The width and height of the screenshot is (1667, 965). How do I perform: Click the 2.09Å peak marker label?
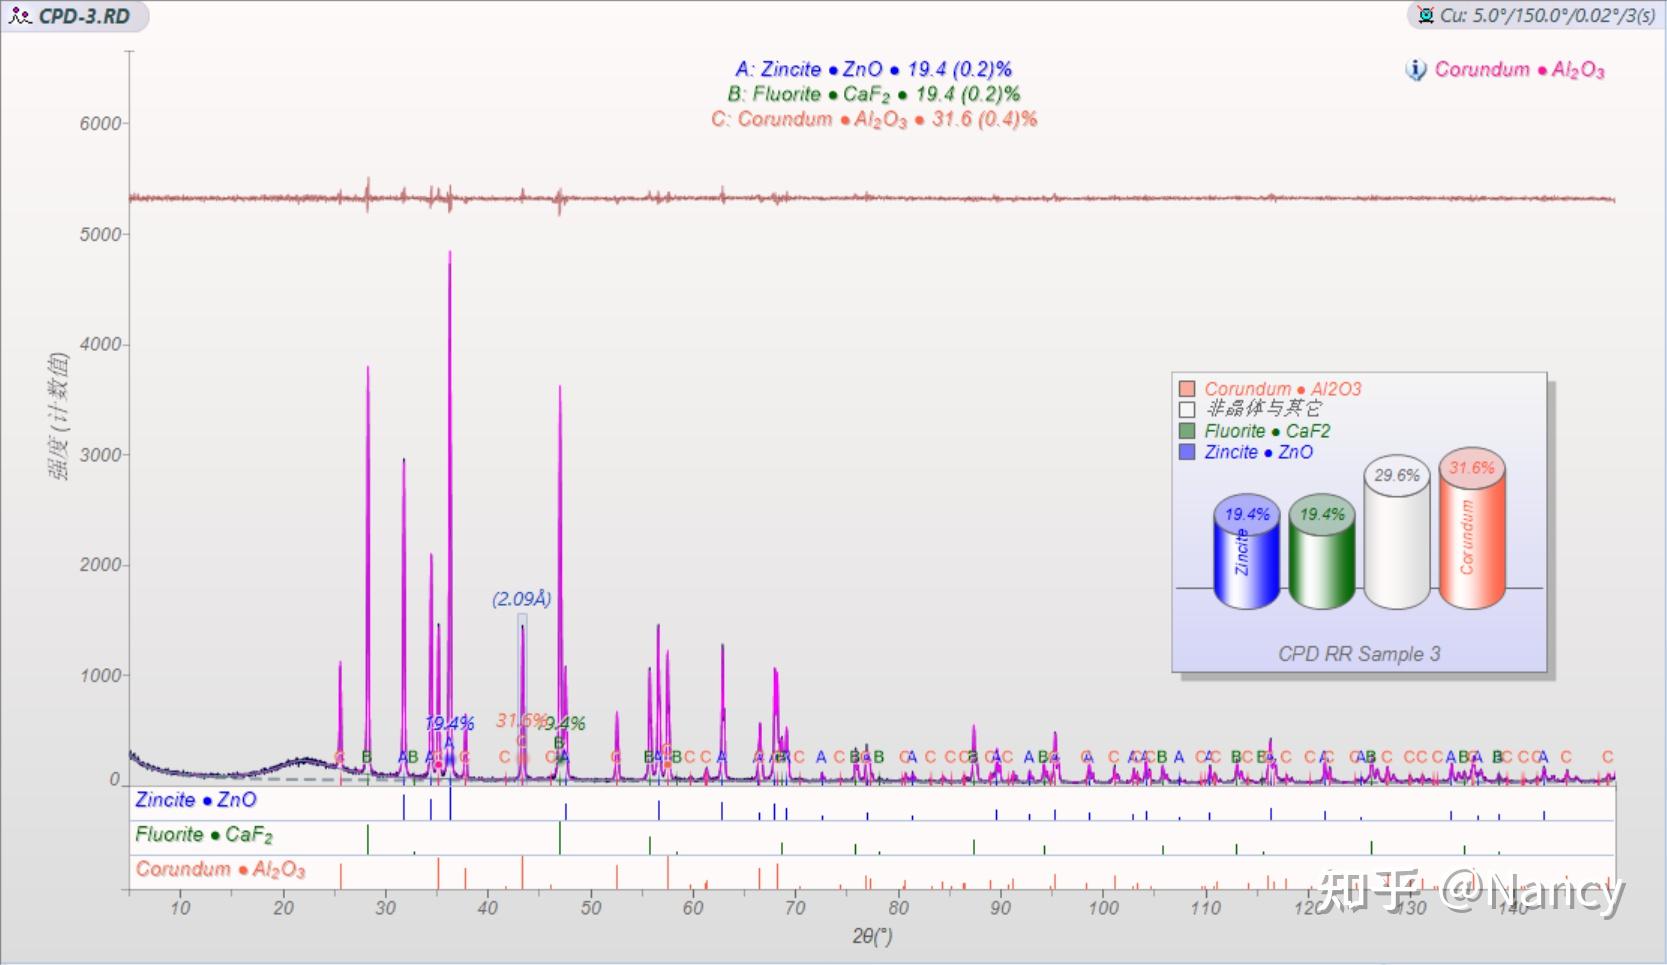(522, 599)
